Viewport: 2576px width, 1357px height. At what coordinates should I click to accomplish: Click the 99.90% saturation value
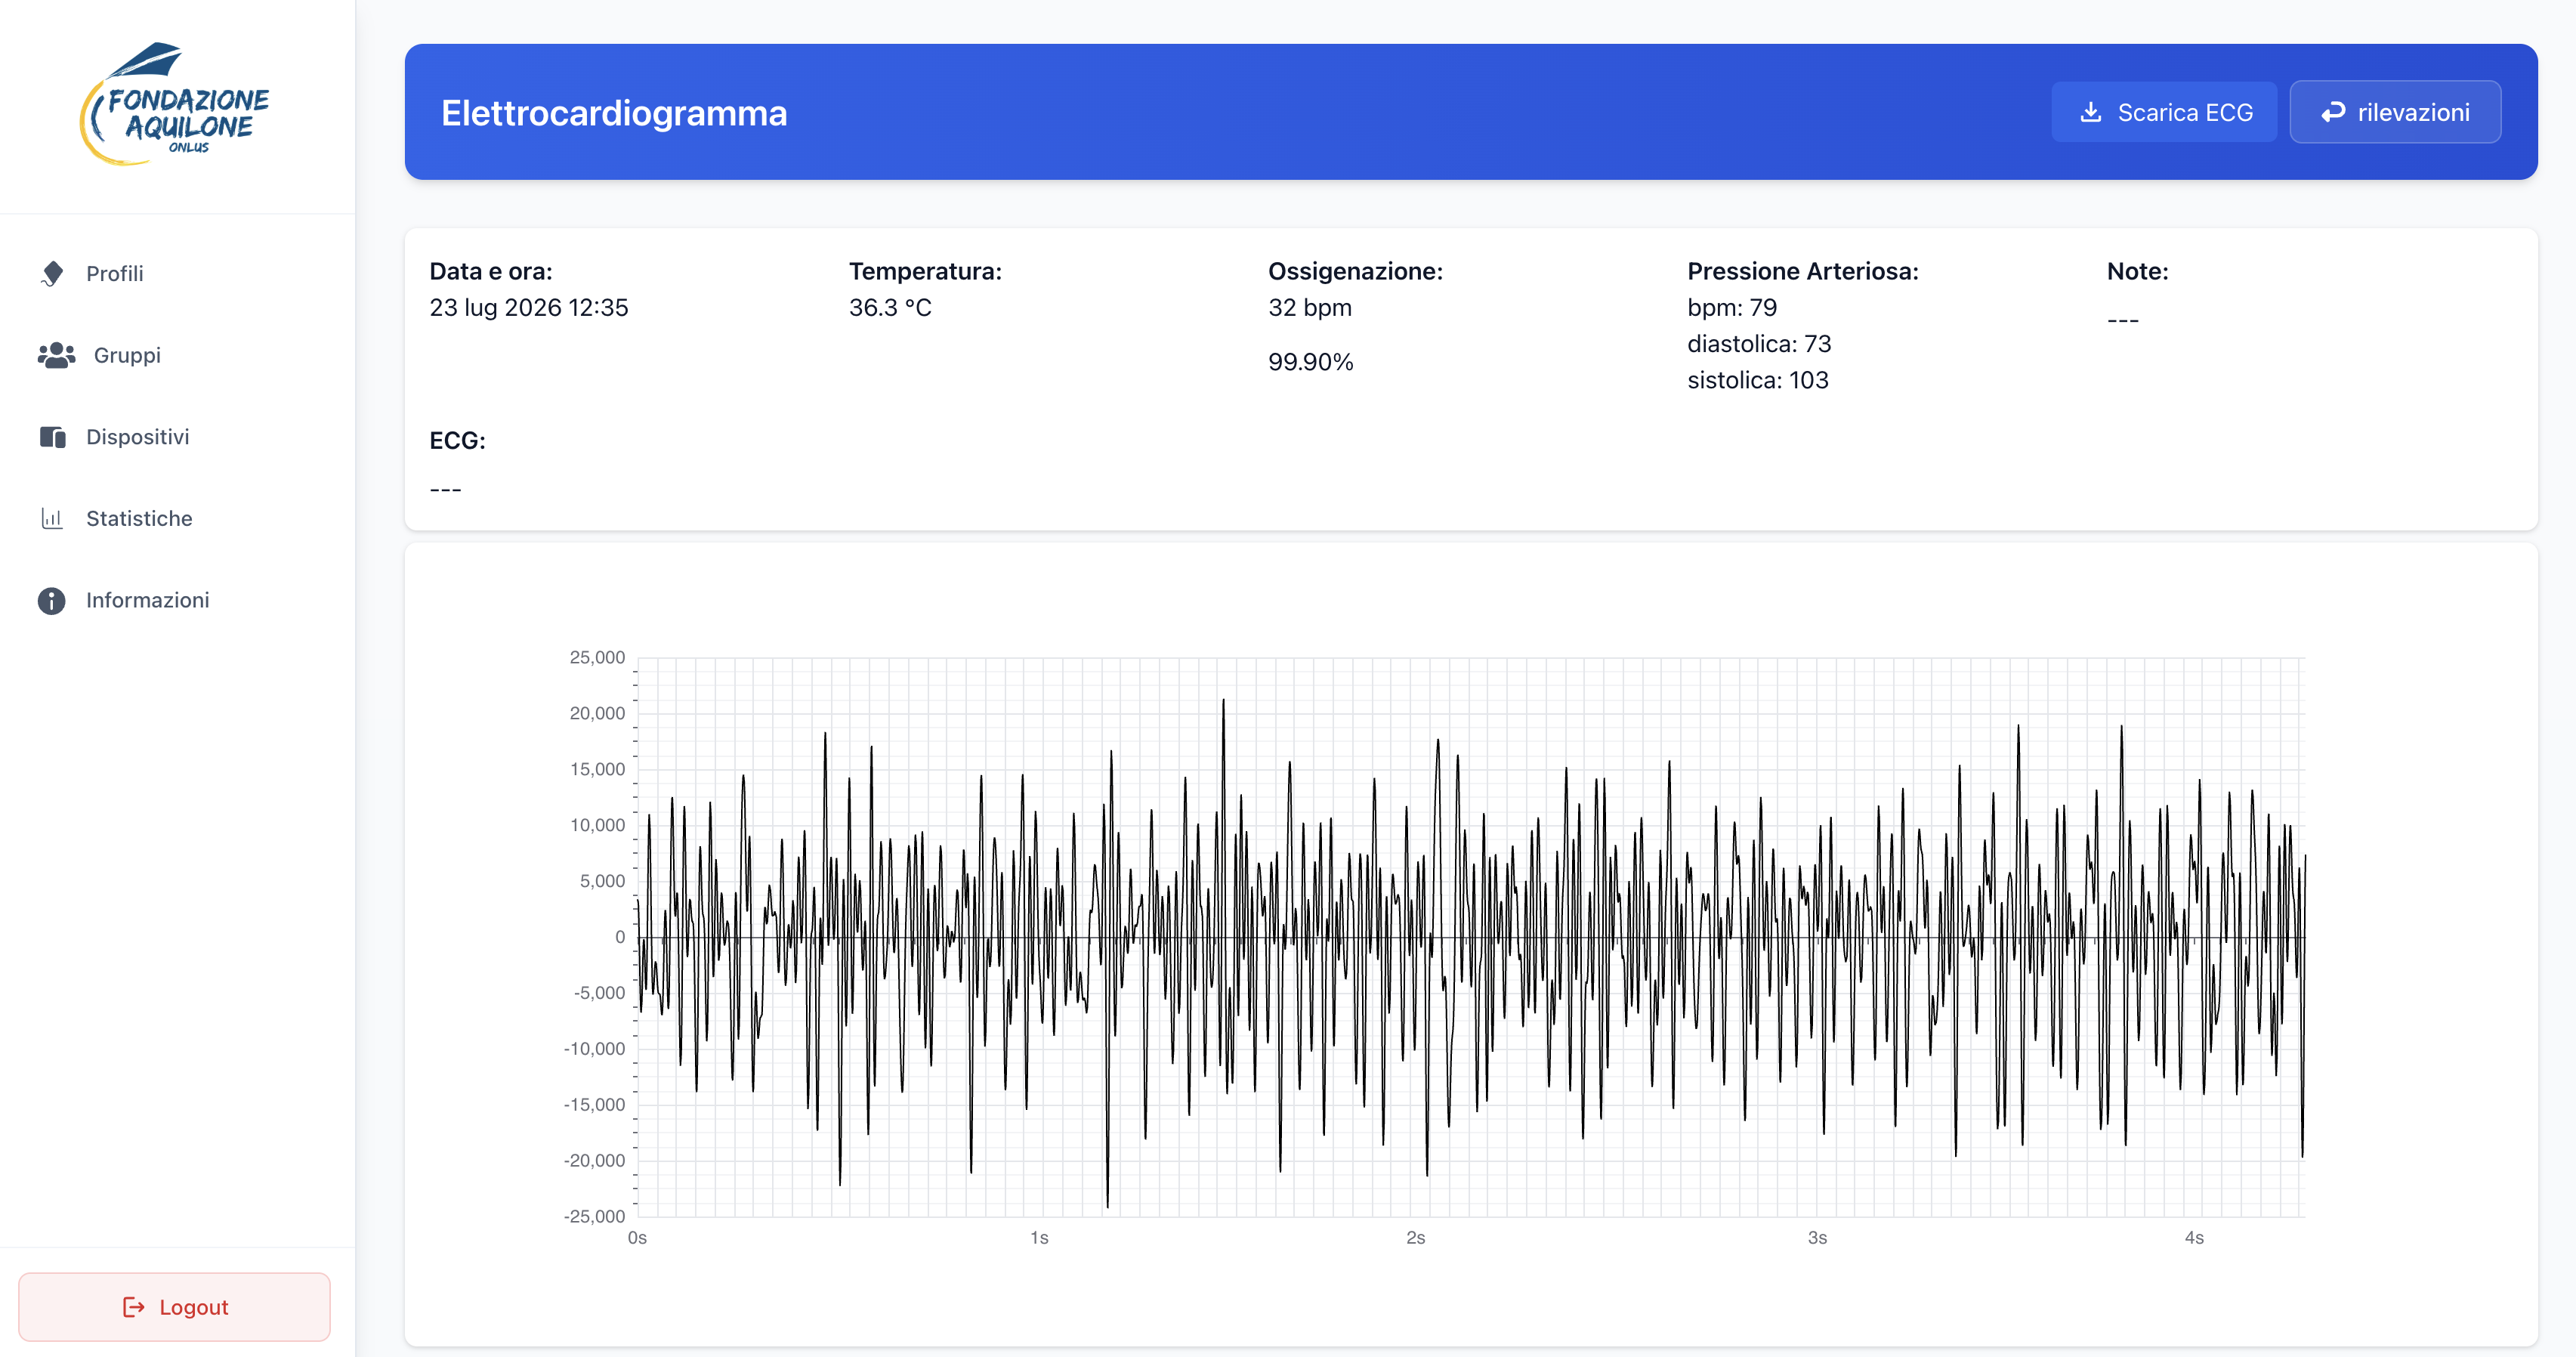pyautogui.click(x=1311, y=362)
